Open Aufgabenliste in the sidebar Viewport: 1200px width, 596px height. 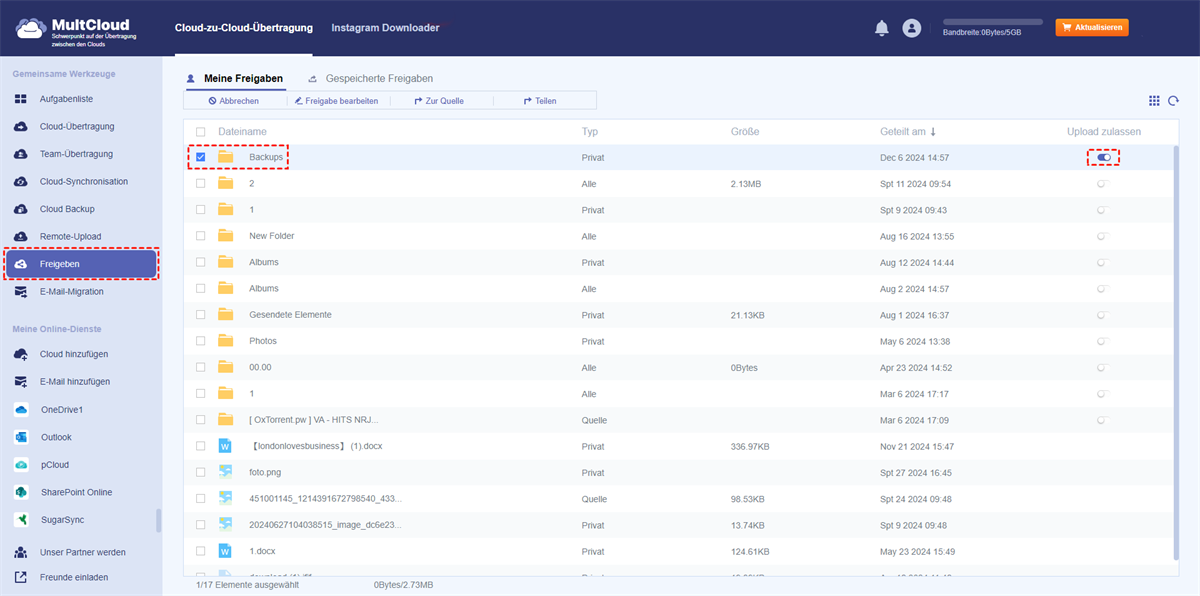(66, 99)
